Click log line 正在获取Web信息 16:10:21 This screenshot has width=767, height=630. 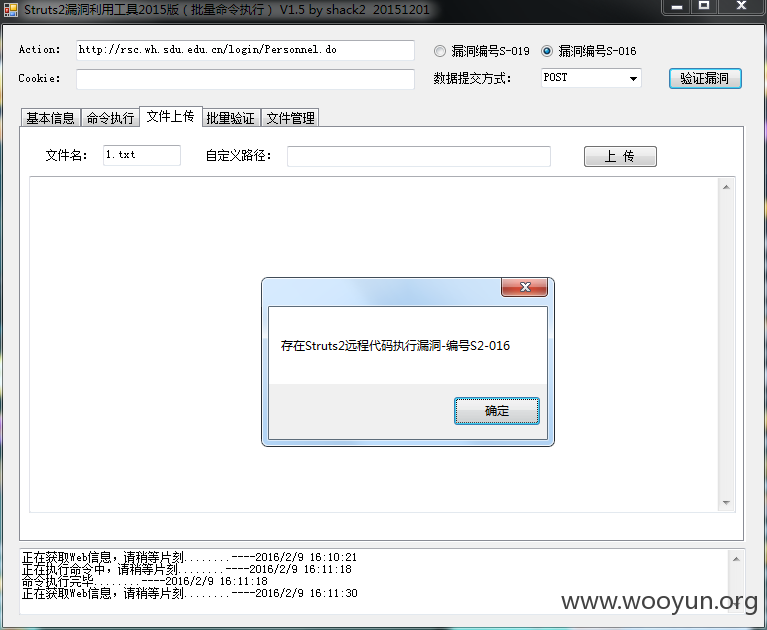(x=189, y=557)
